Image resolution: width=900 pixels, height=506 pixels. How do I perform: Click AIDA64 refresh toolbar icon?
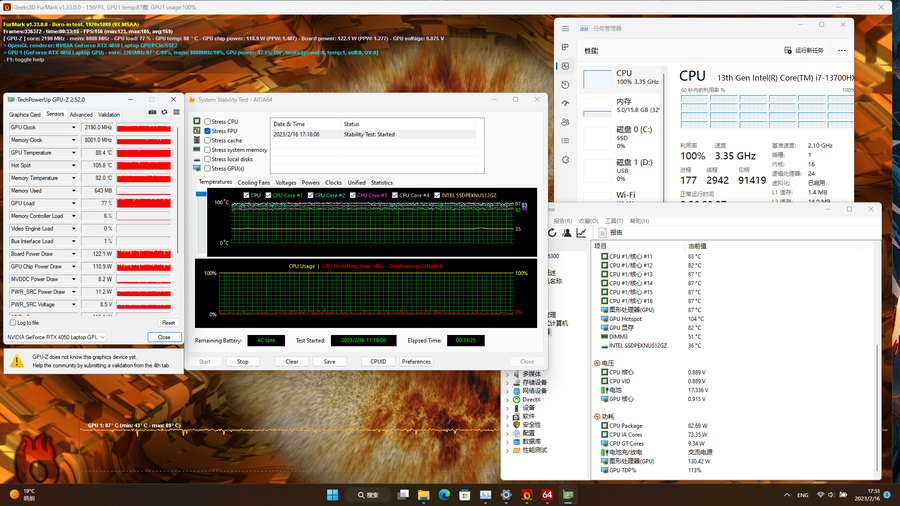click(552, 232)
